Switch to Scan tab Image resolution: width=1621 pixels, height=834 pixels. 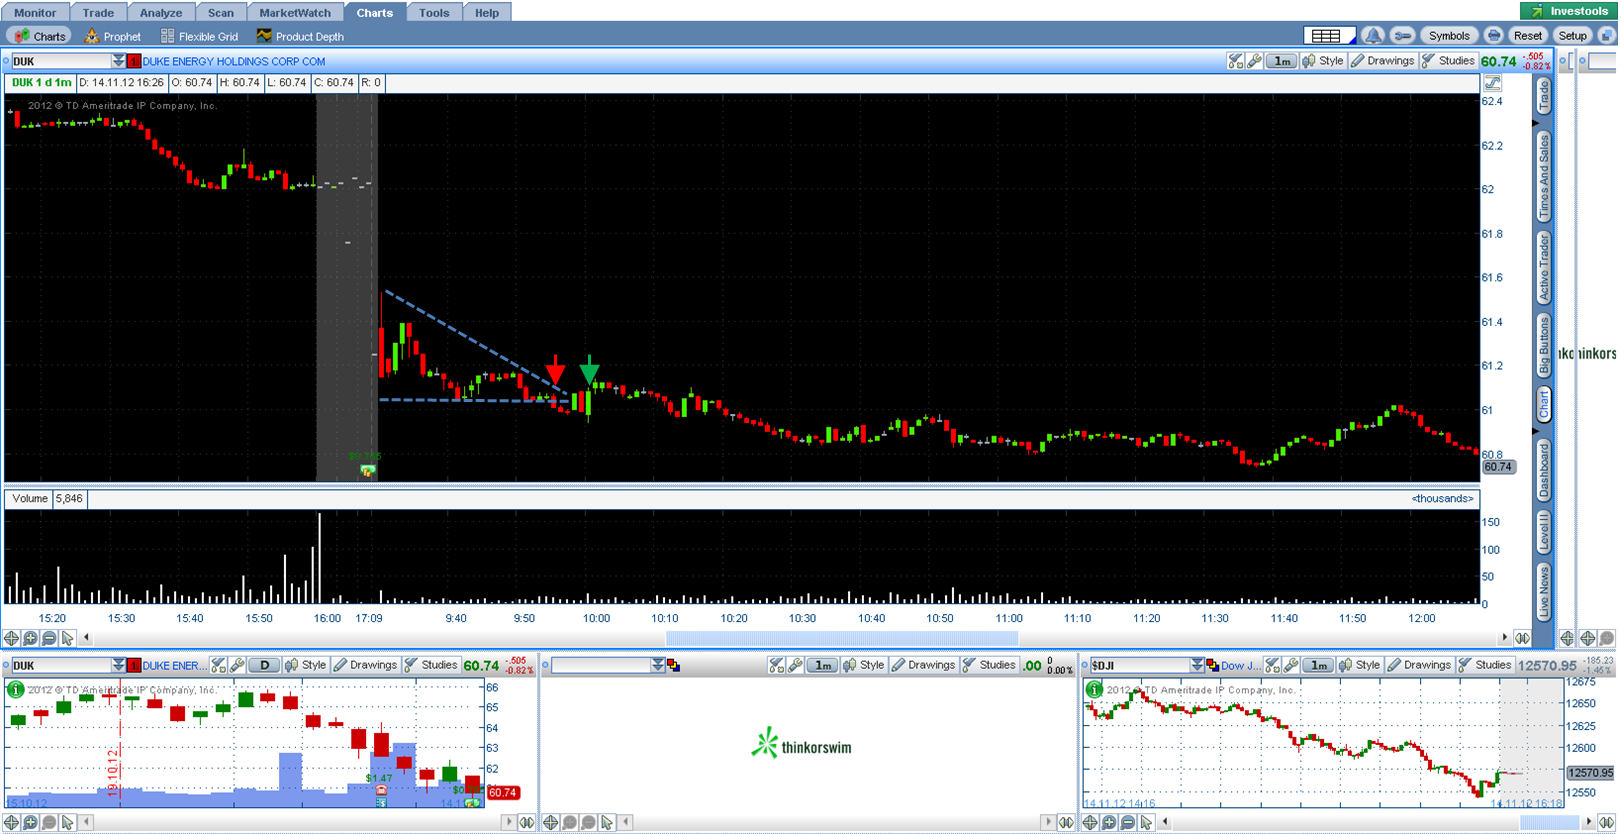click(221, 12)
